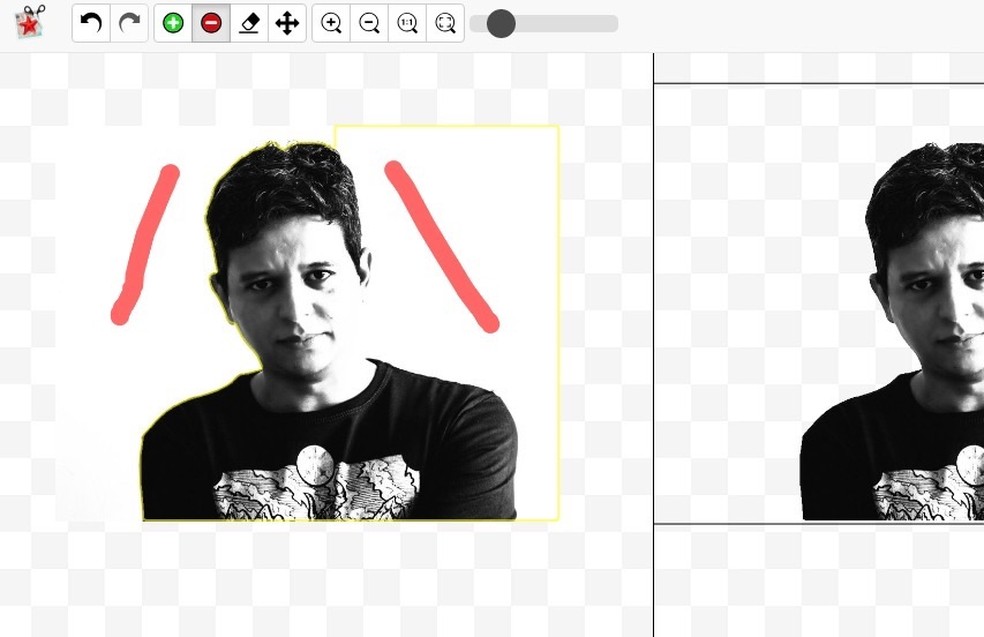Select the green Keep marker tool
984x637 pixels.
tap(171, 23)
